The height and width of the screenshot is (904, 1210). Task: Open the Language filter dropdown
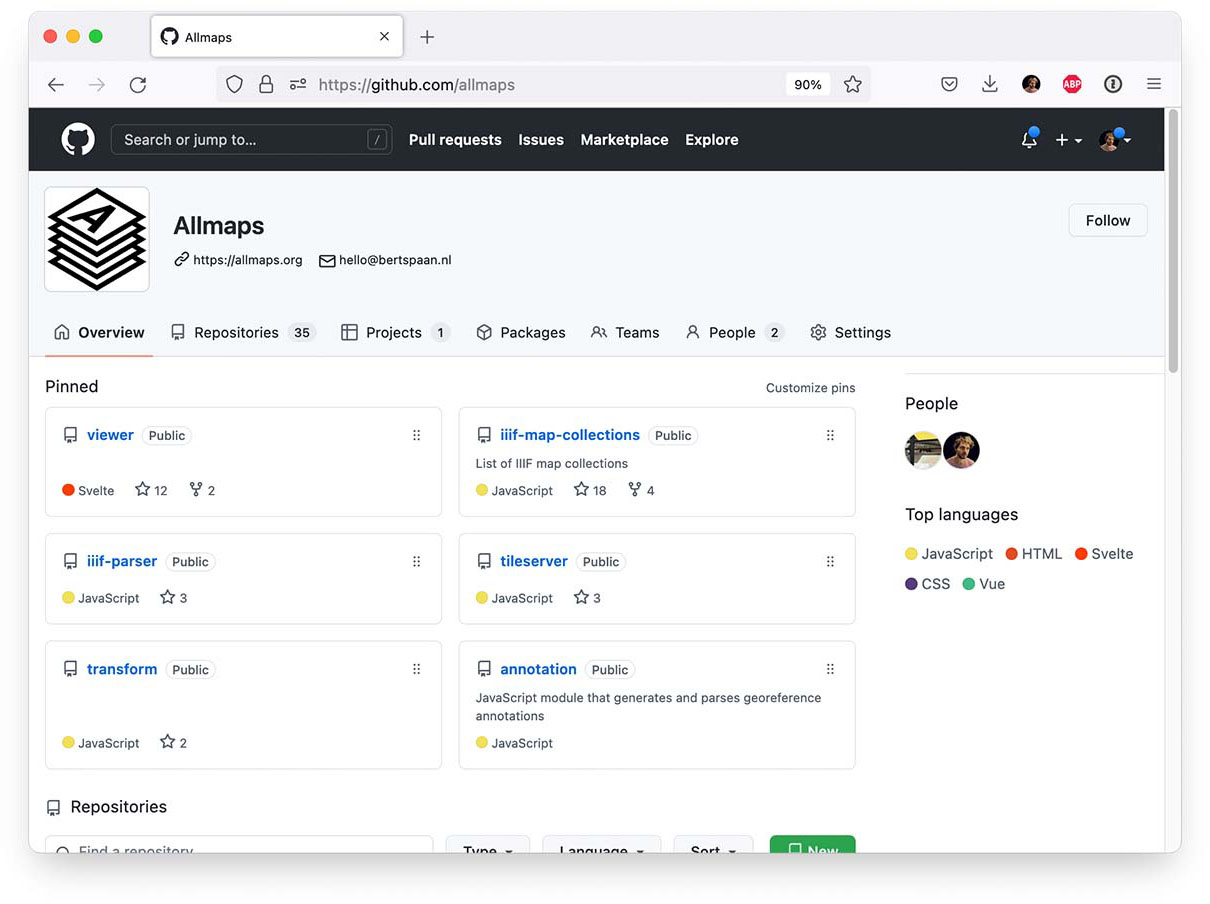coord(601,844)
